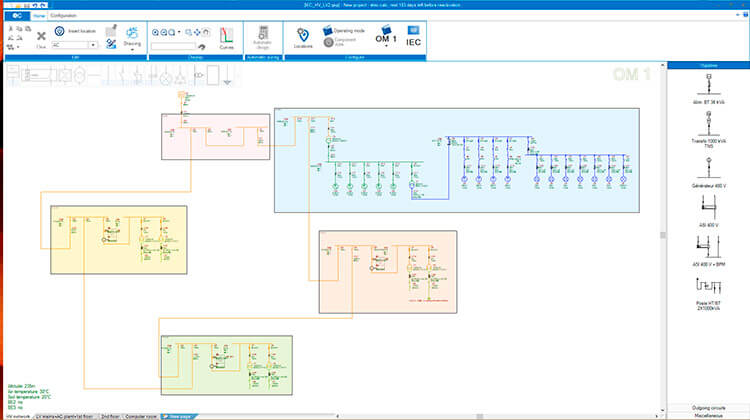750x420 pixels.
Task: Click the refresh arrow next to search field
Action: (x=202, y=47)
